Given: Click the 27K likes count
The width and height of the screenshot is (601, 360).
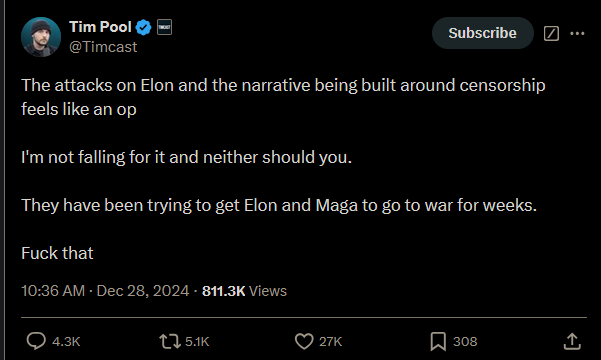Looking at the screenshot, I should point(330,342).
